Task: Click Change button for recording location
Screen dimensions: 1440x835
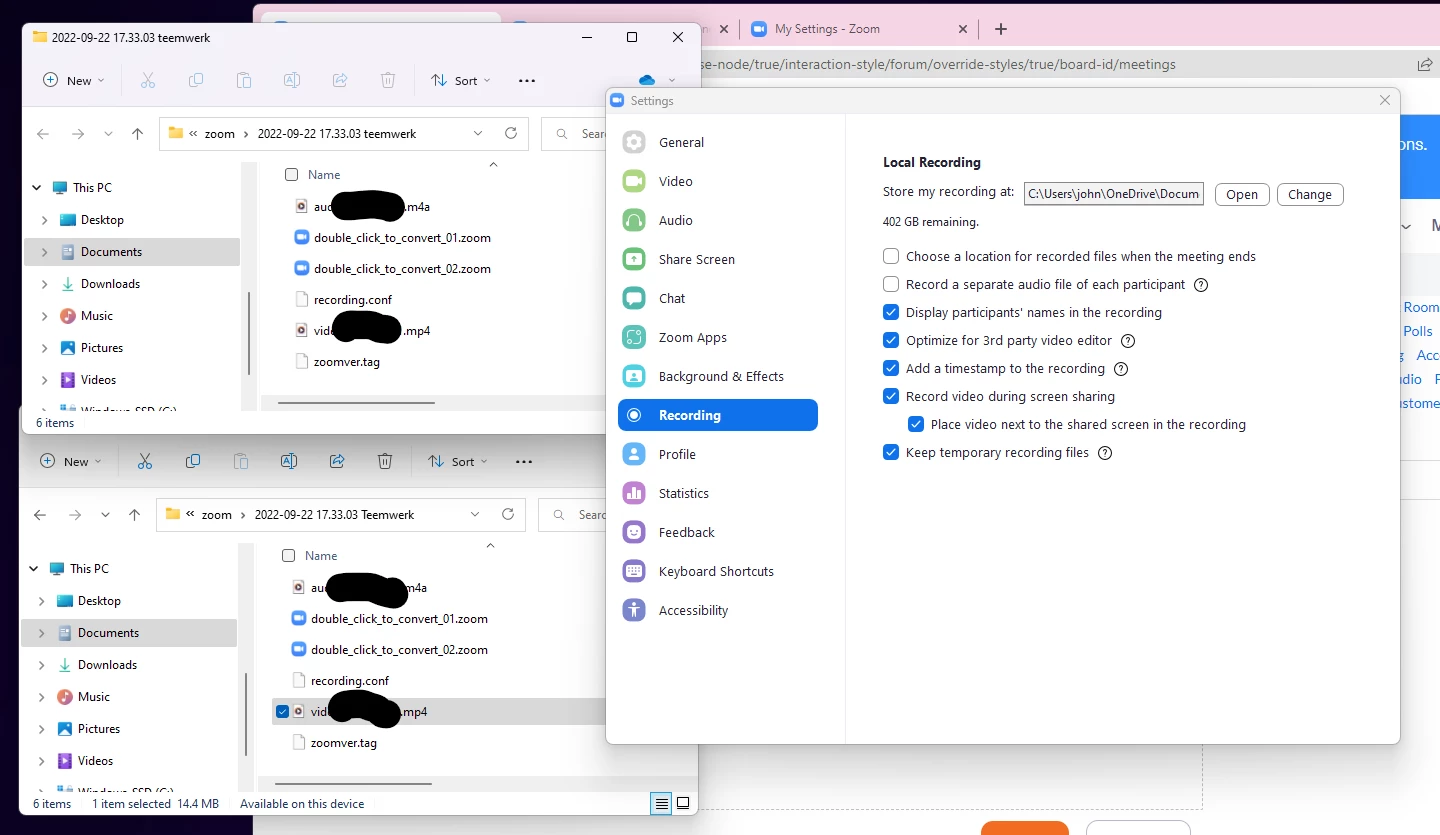Action: 1310,194
